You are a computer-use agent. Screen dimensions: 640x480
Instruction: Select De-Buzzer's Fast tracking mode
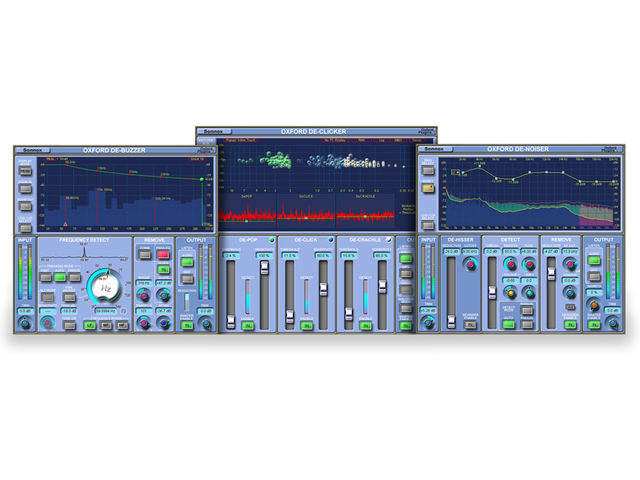(x=46, y=278)
